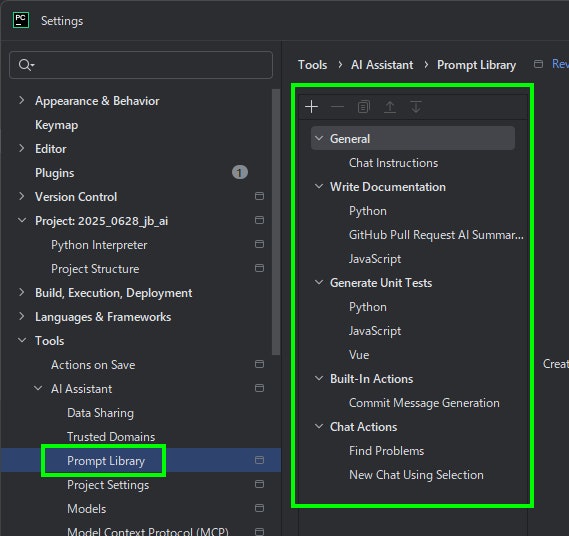Expand the Editor settings section
Image resolution: width=569 pixels, height=536 pixels.
click(22, 148)
